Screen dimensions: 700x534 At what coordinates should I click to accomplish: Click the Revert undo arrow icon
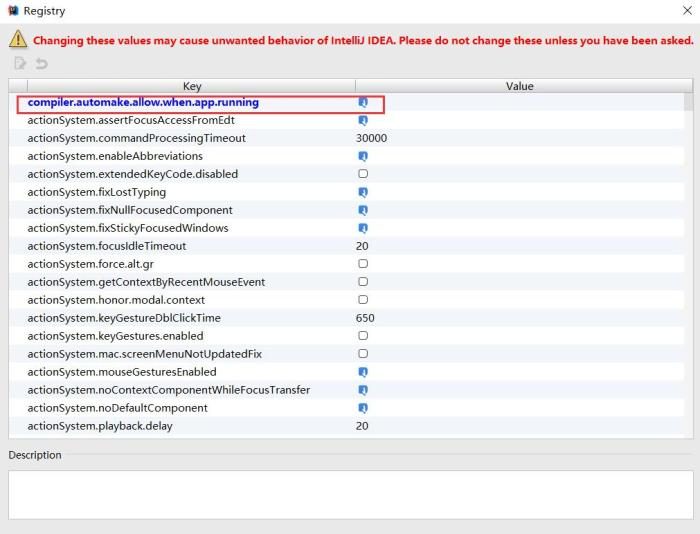tap(42, 64)
